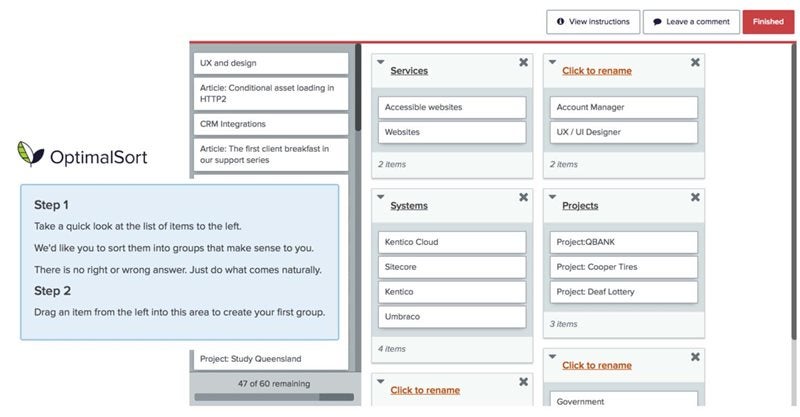Collapse the Services group with its arrow
800x417 pixels.
380,62
